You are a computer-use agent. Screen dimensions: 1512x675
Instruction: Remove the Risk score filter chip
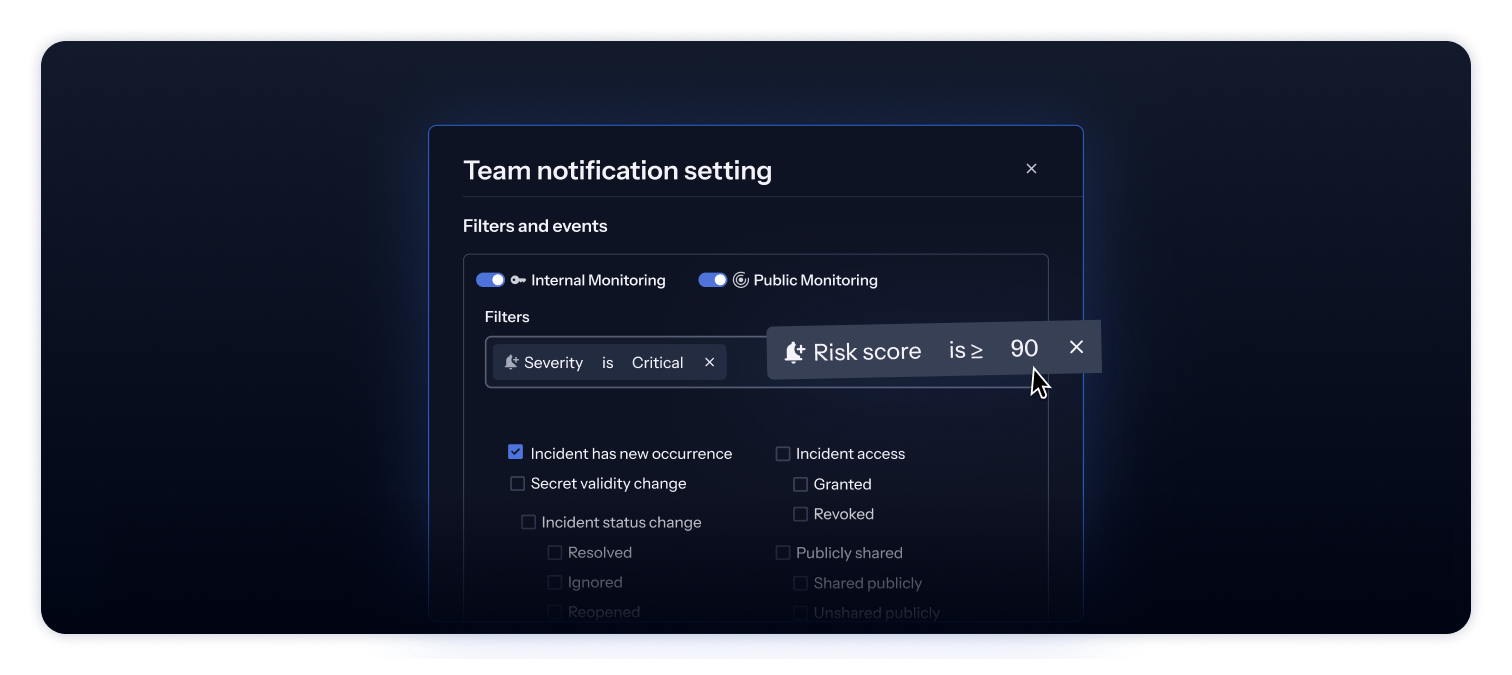tap(1076, 347)
